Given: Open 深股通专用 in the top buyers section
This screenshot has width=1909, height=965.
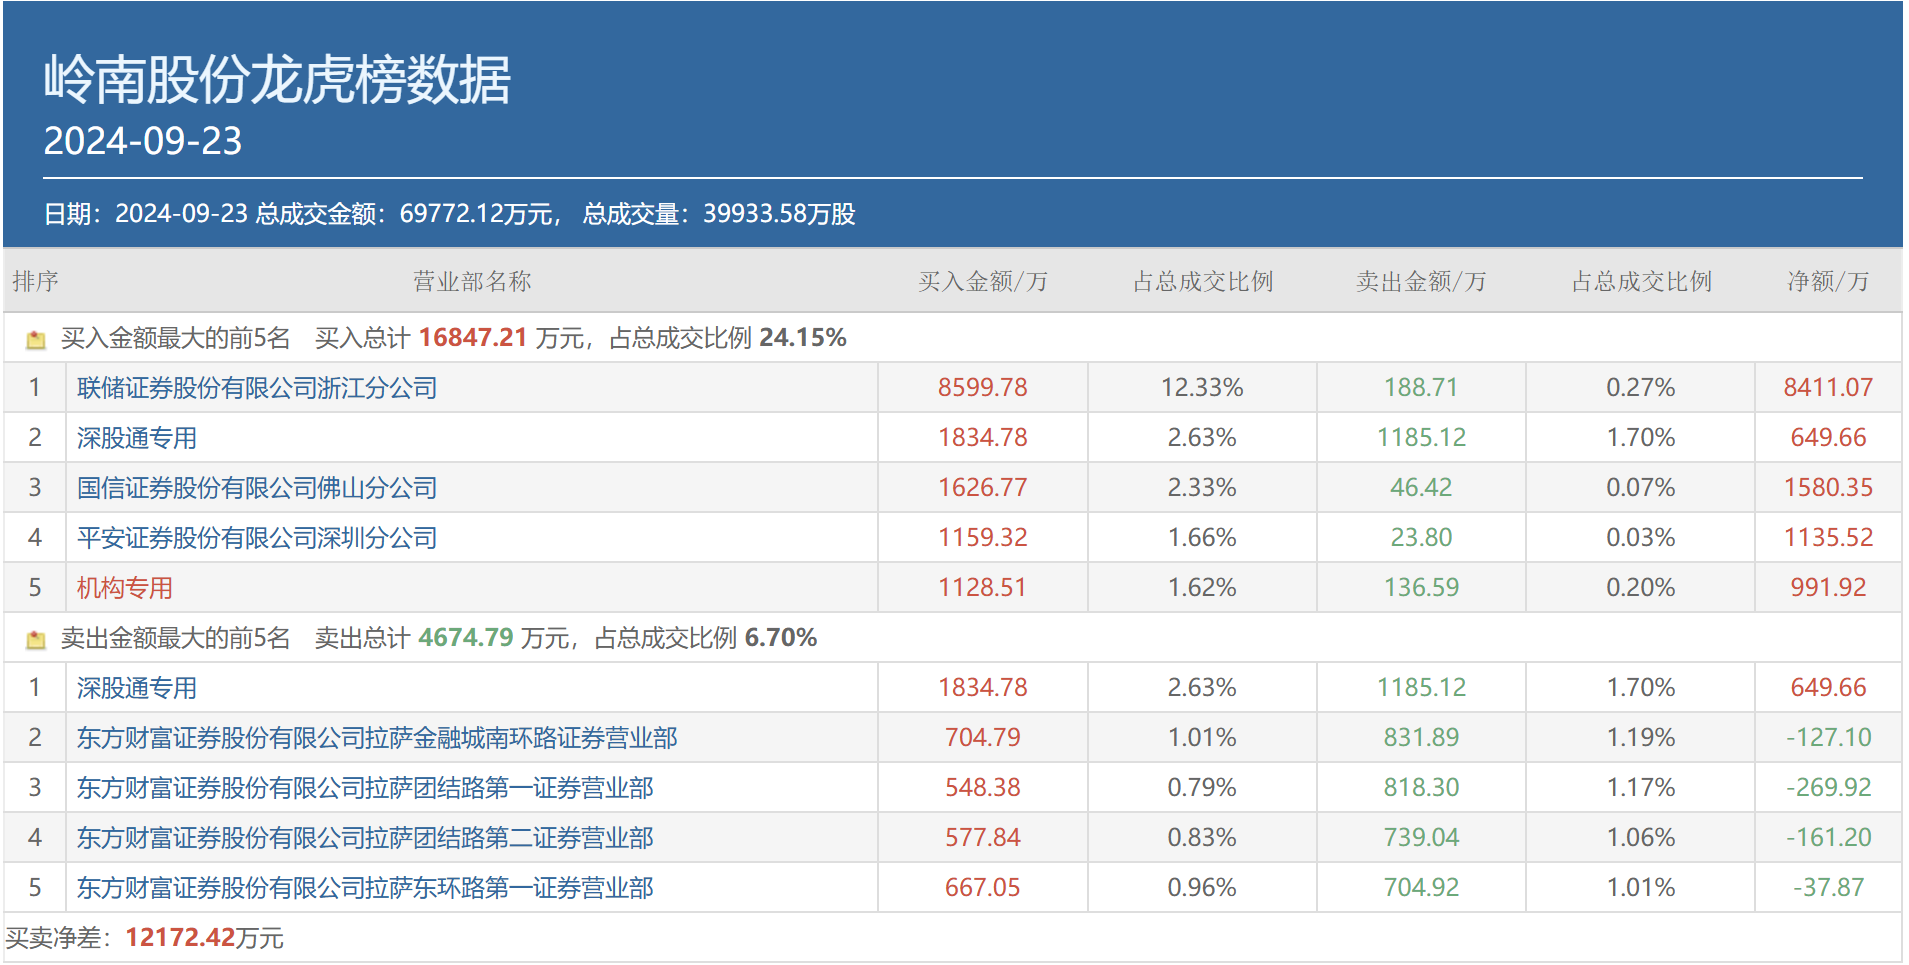Looking at the screenshot, I should 137,438.
